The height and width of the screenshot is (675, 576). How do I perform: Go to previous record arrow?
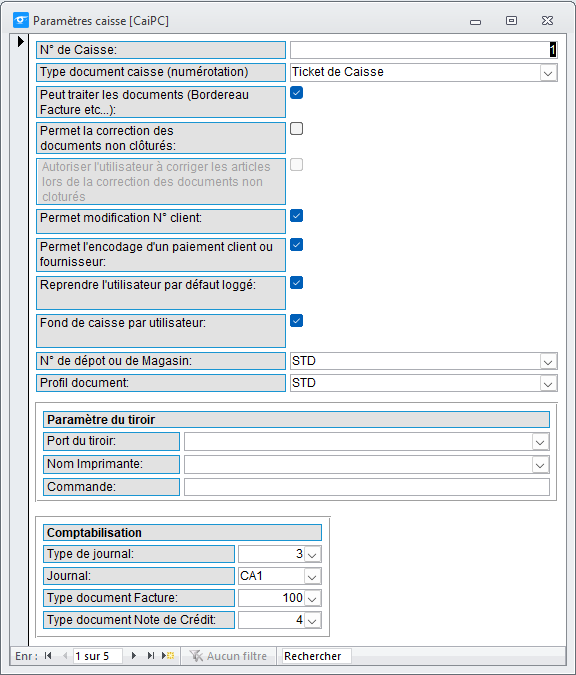tap(65, 656)
